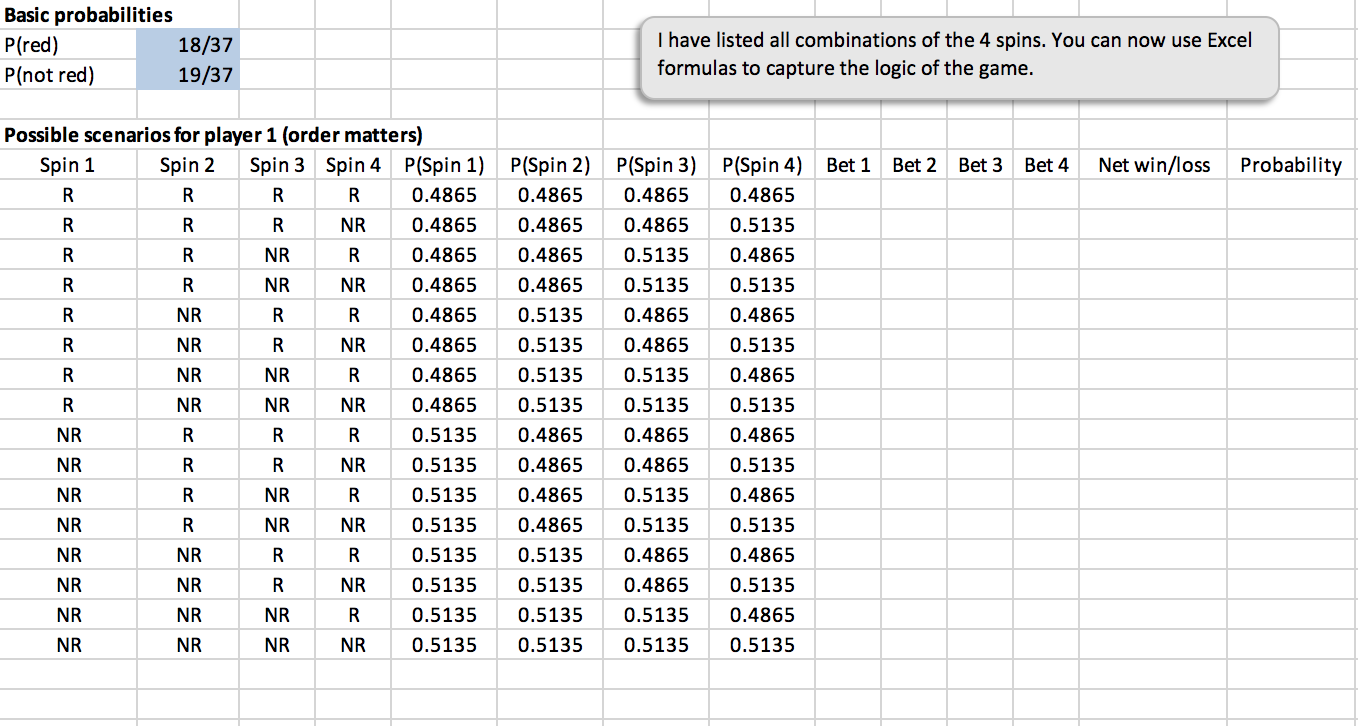The width and height of the screenshot is (1358, 726).
Task: Select the bottom 0.5135 value under P(Spin 4)
Action: 761,644
